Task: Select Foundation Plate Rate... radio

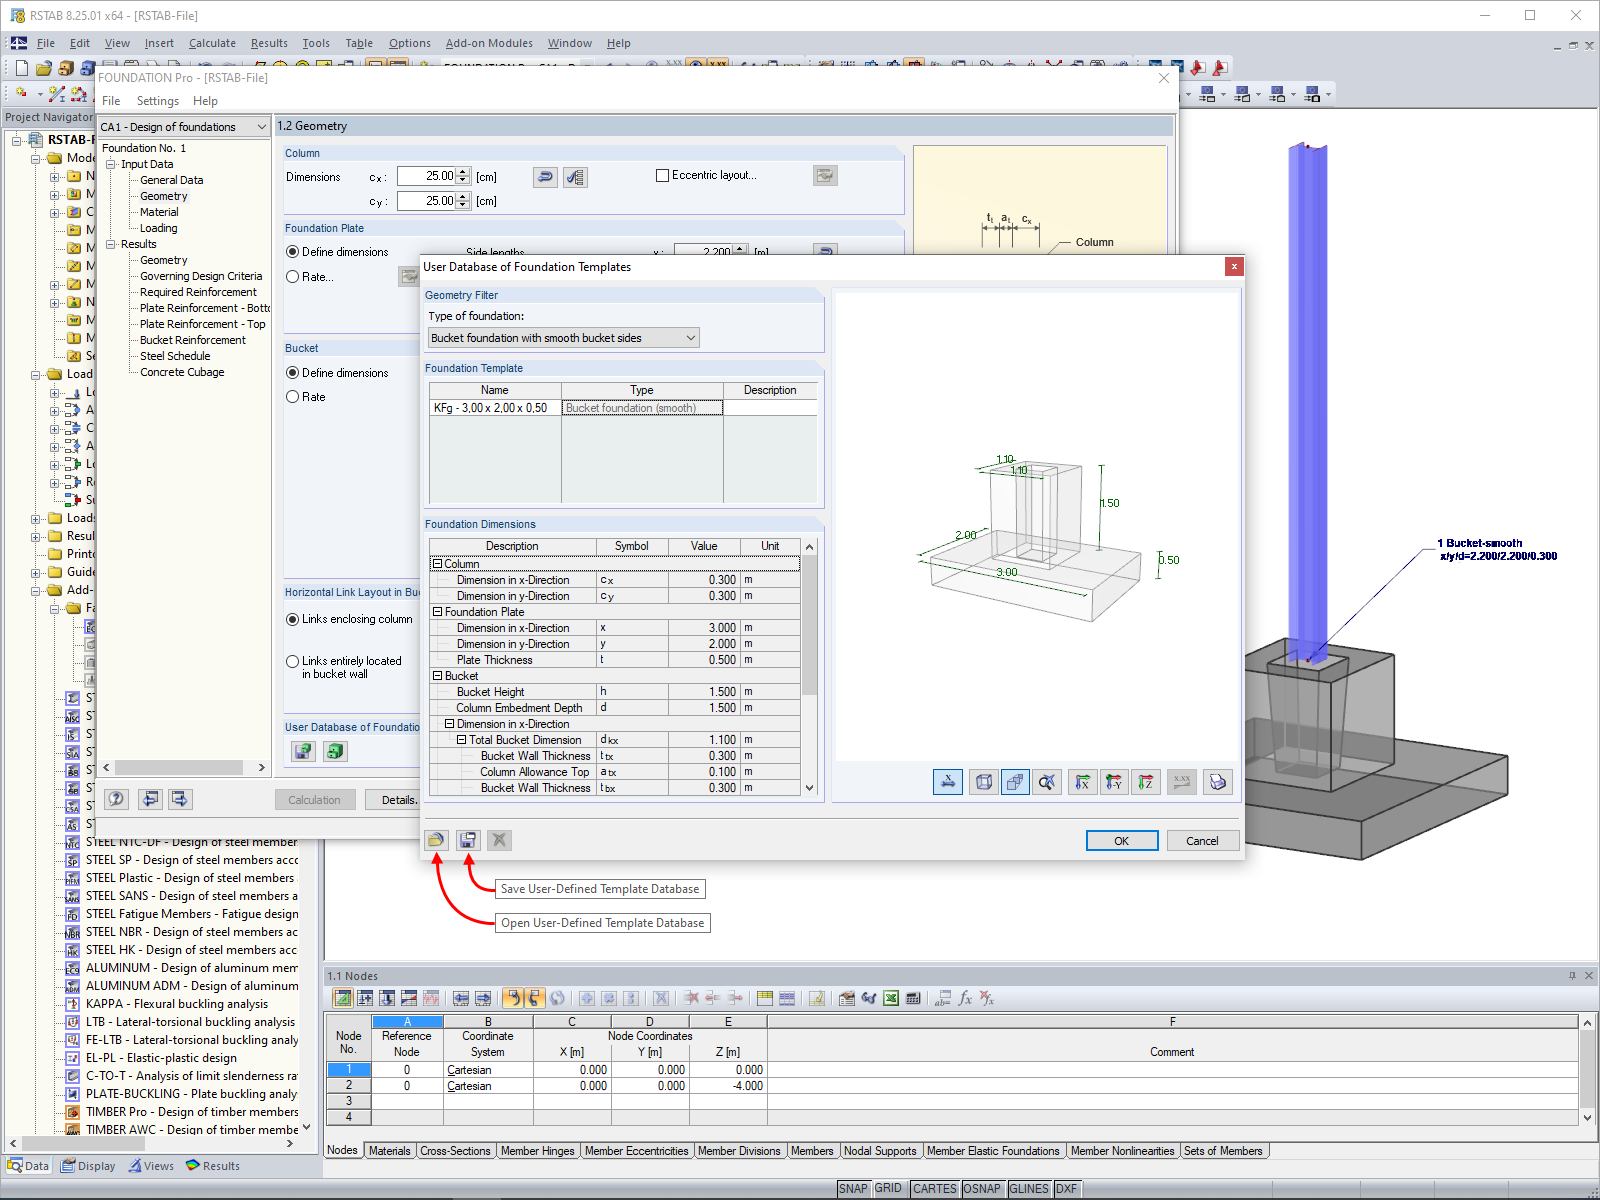Action: point(293,277)
